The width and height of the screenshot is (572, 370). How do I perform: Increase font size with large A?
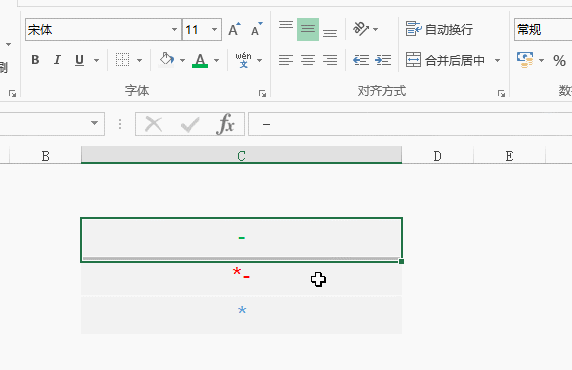click(x=234, y=29)
